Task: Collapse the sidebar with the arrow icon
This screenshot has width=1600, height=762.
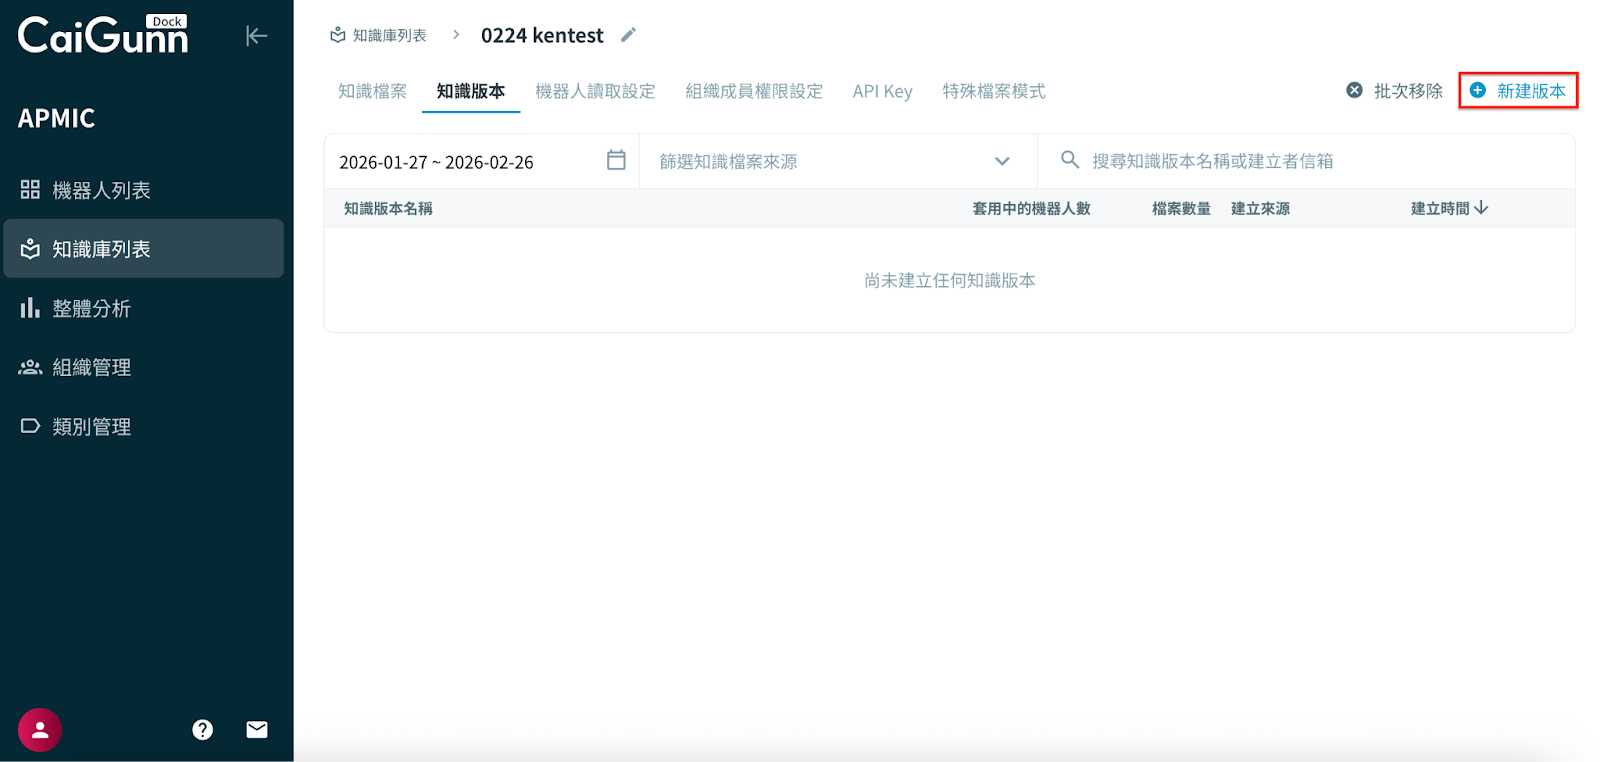Action: click(x=256, y=36)
